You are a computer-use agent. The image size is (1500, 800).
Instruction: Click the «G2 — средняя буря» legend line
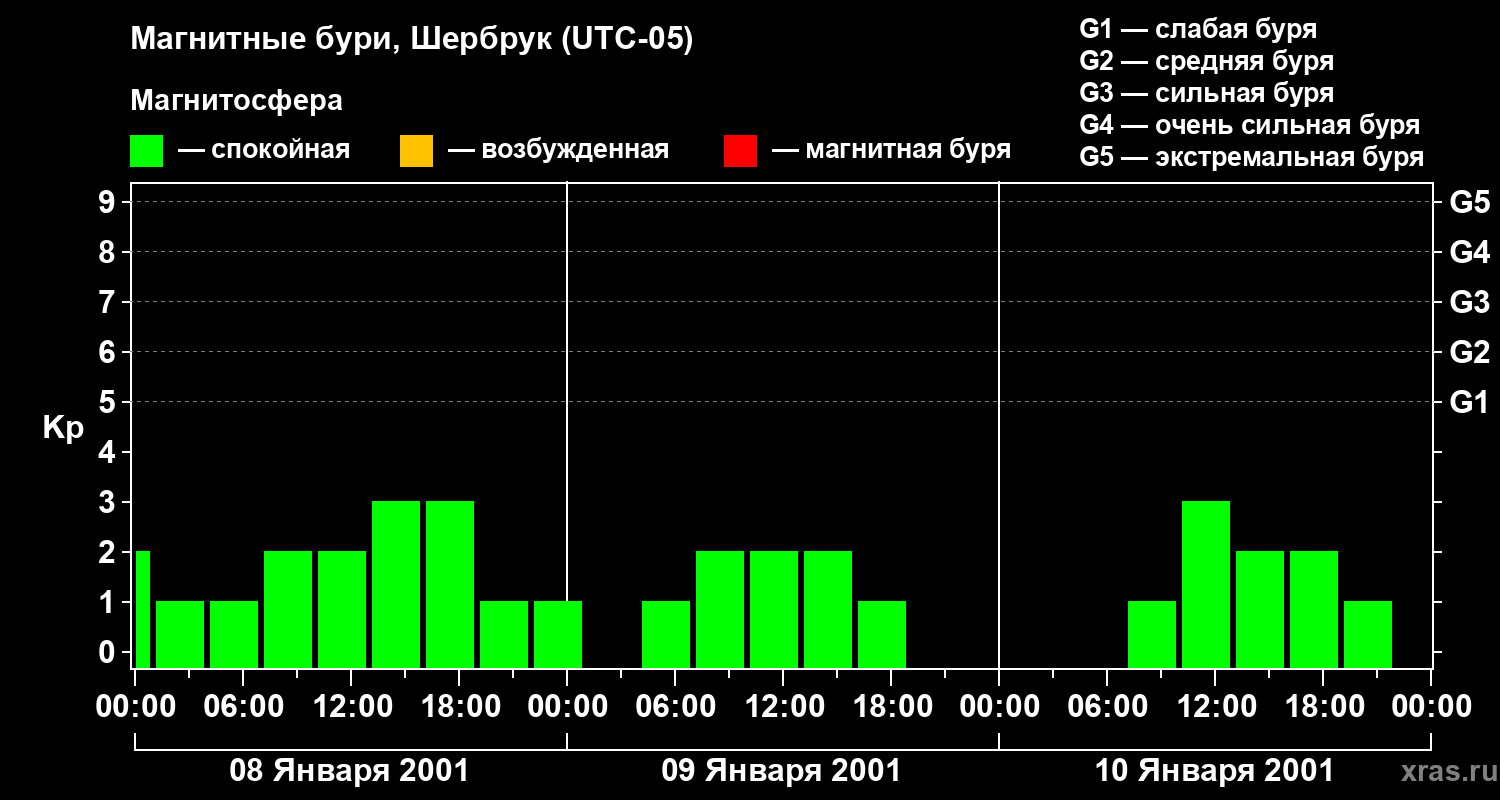coord(1207,61)
